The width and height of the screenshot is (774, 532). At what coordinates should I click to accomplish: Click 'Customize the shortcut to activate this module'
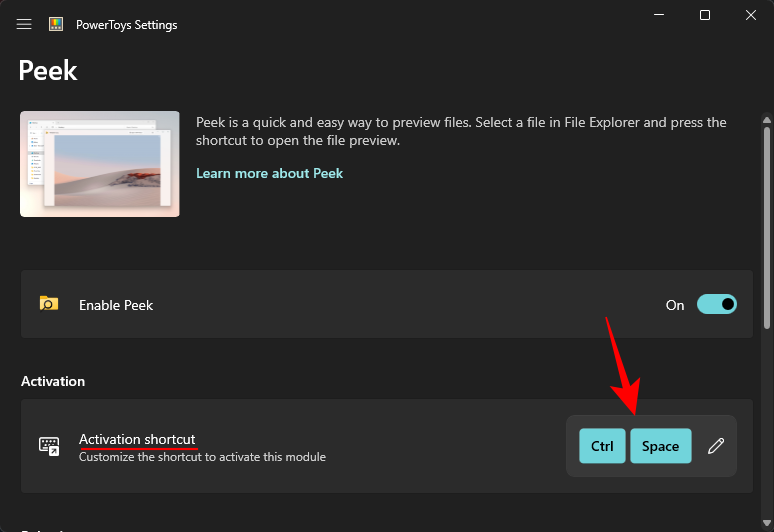202,457
